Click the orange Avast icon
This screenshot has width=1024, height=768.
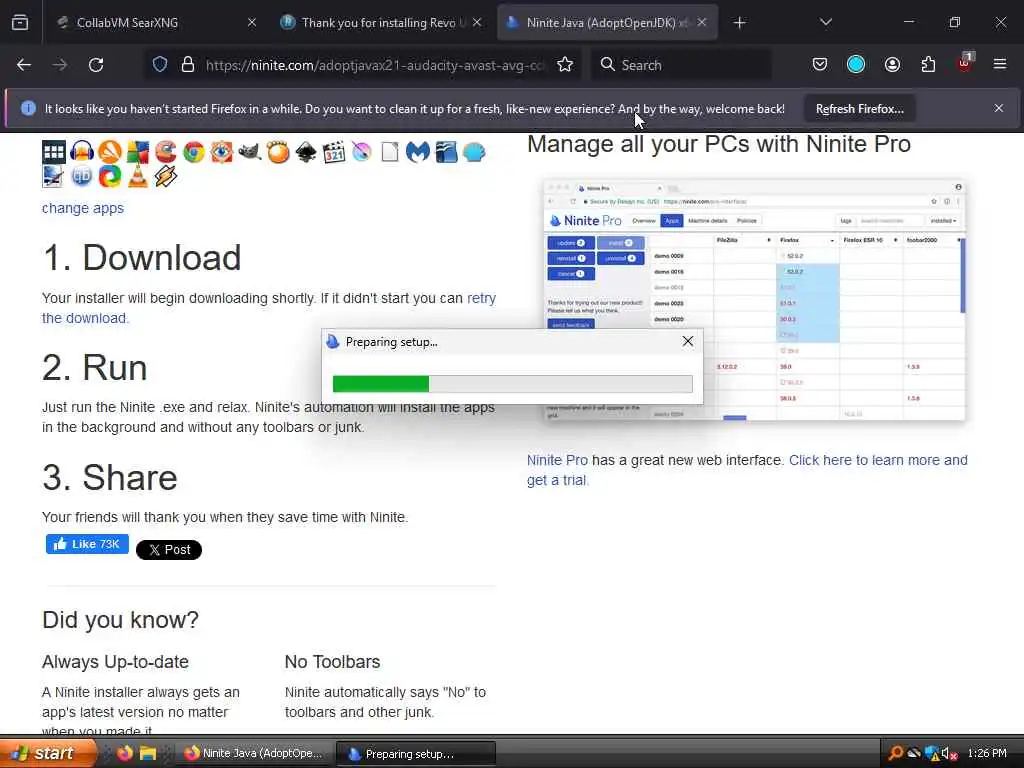pos(110,152)
